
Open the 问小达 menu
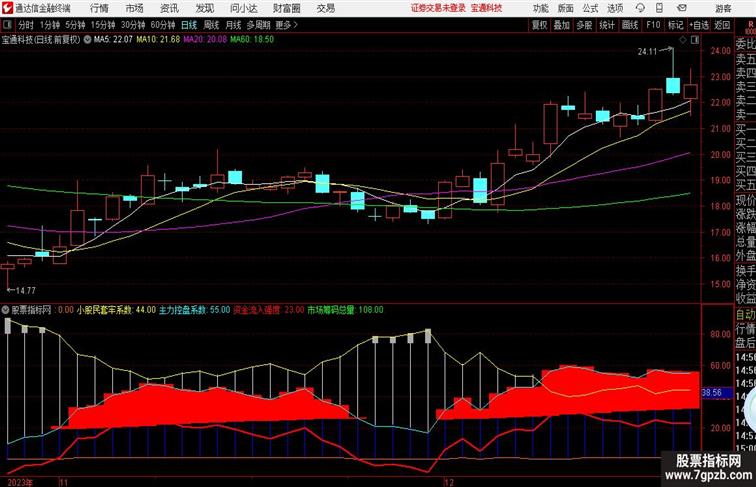tap(243, 8)
